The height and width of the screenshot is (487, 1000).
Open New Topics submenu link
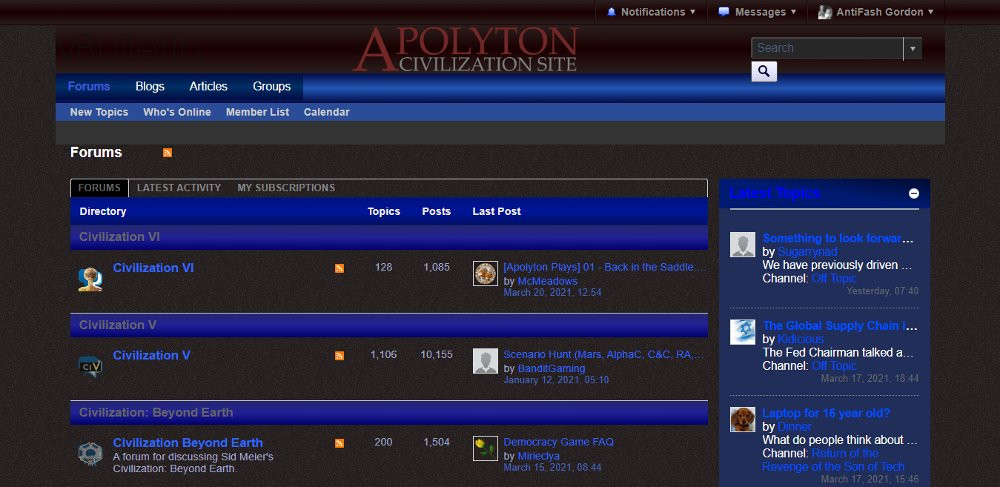click(x=99, y=112)
